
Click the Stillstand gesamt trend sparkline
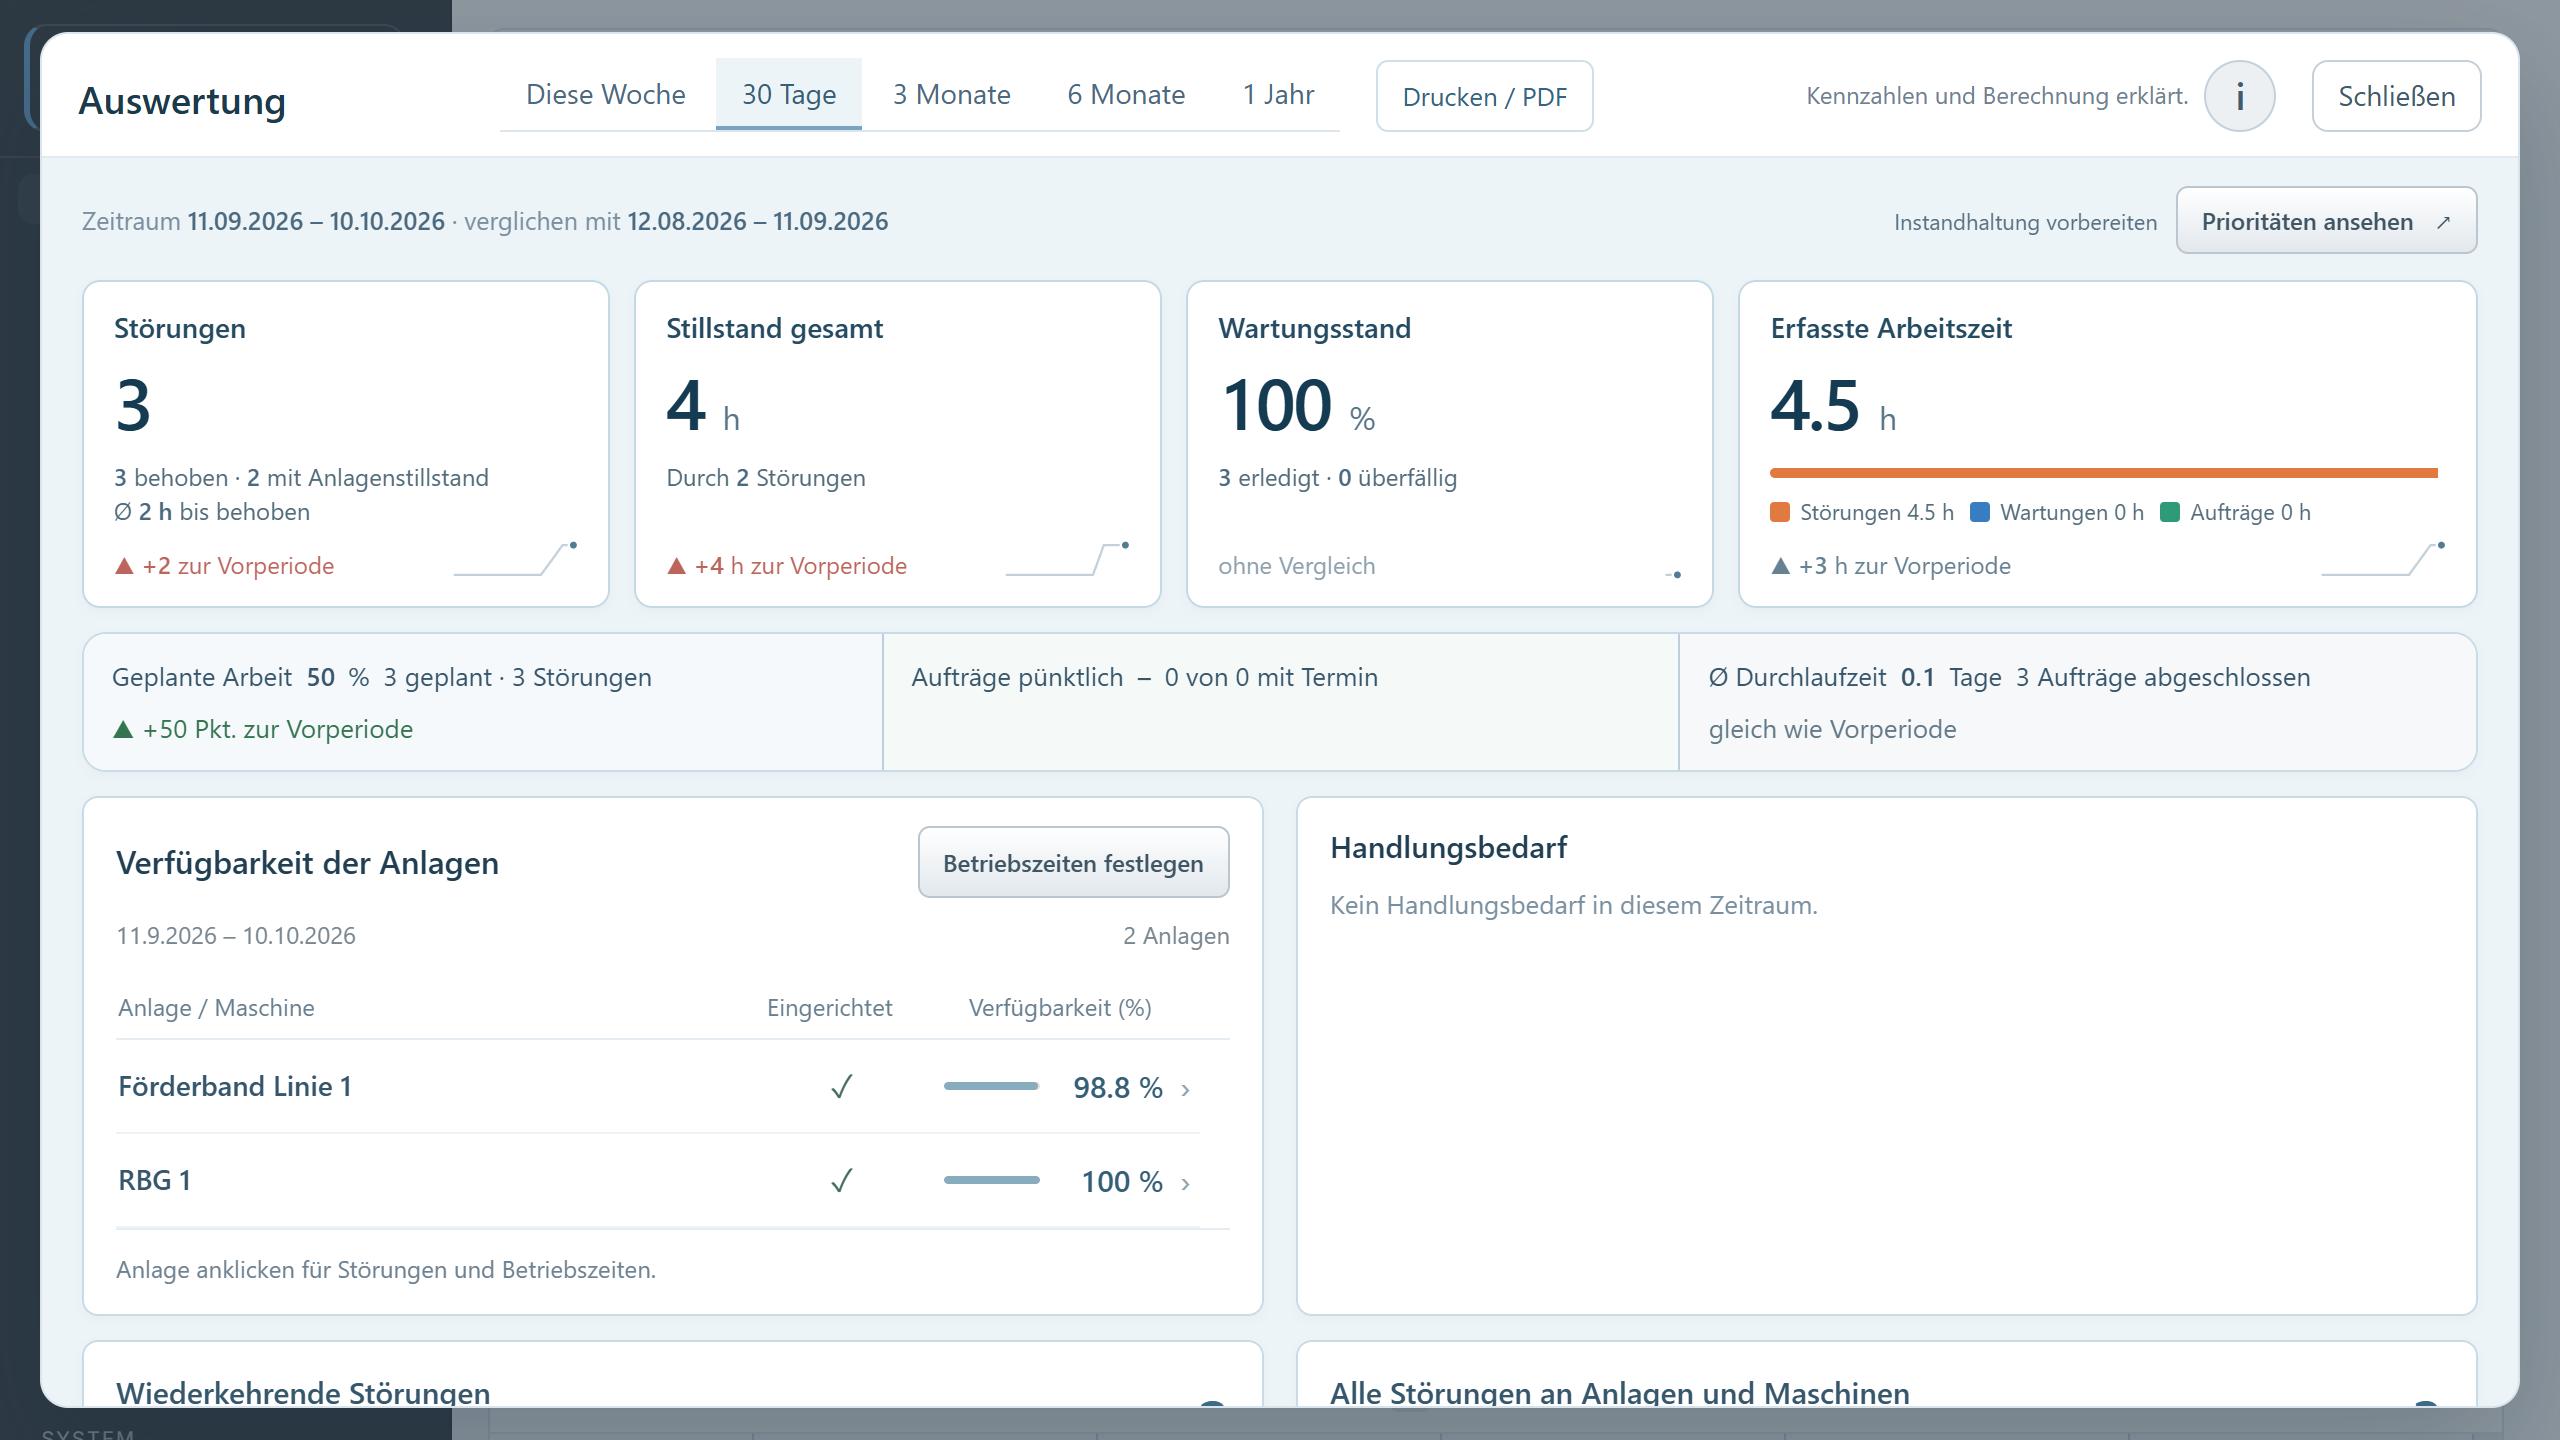[x=1068, y=559]
